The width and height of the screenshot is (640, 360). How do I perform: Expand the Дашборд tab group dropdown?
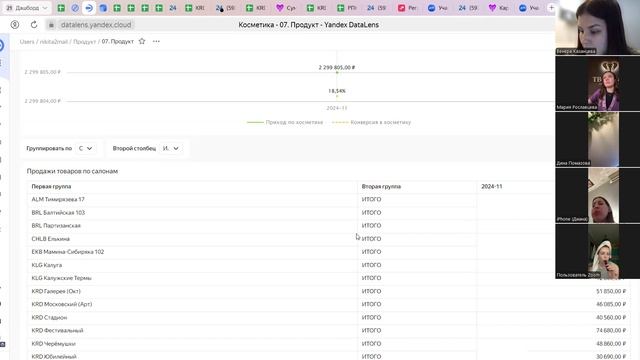pyautogui.click(x=27, y=8)
